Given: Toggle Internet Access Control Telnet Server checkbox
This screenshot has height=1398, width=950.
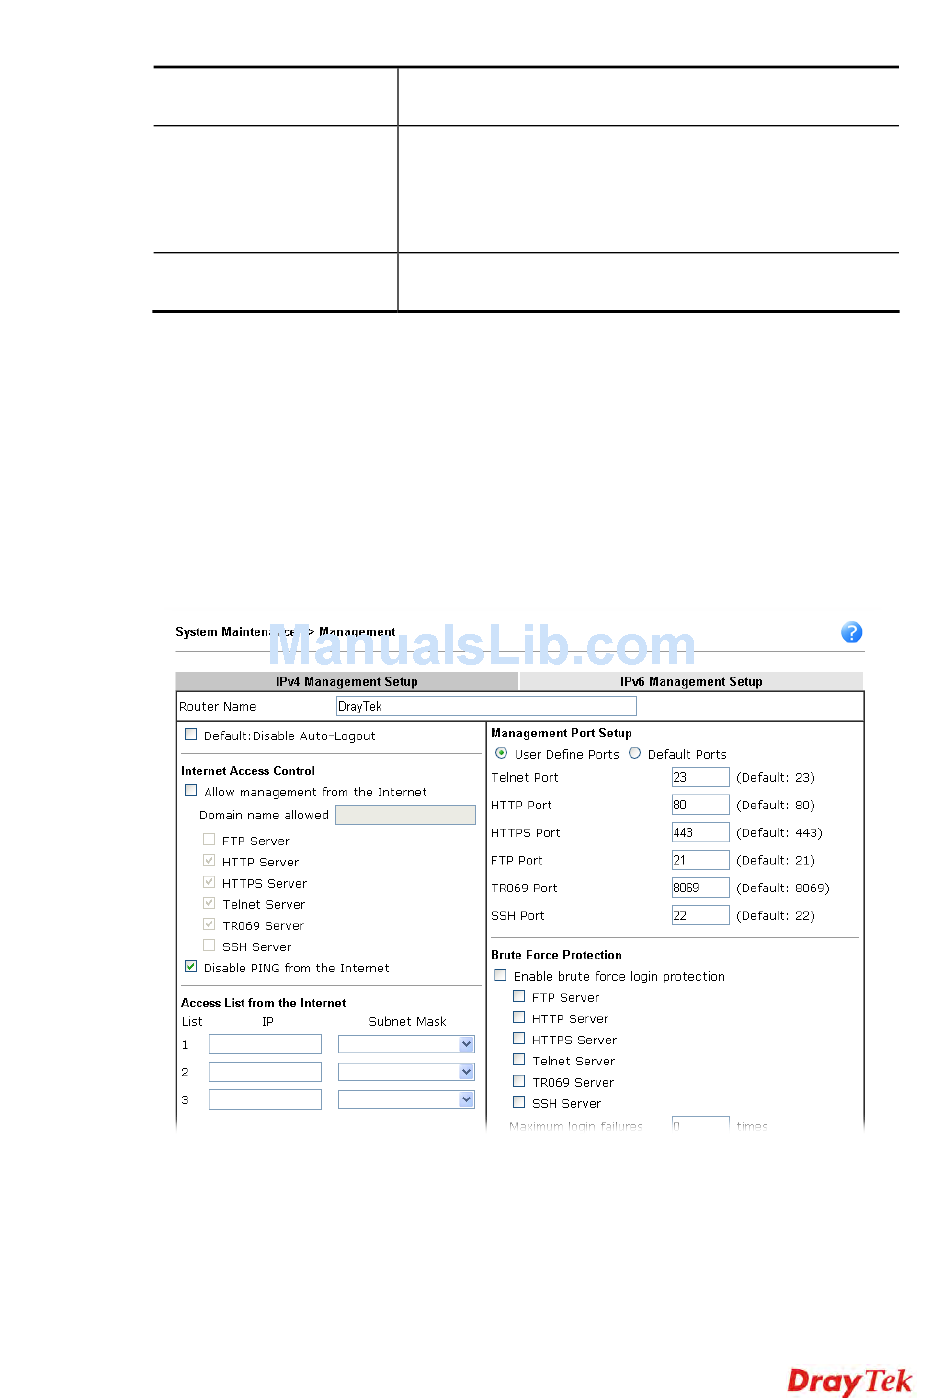Looking at the screenshot, I should (x=209, y=903).
